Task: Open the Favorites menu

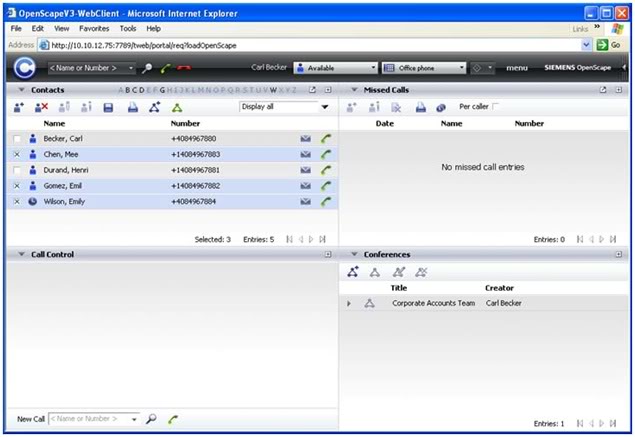Action: [94, 28]
